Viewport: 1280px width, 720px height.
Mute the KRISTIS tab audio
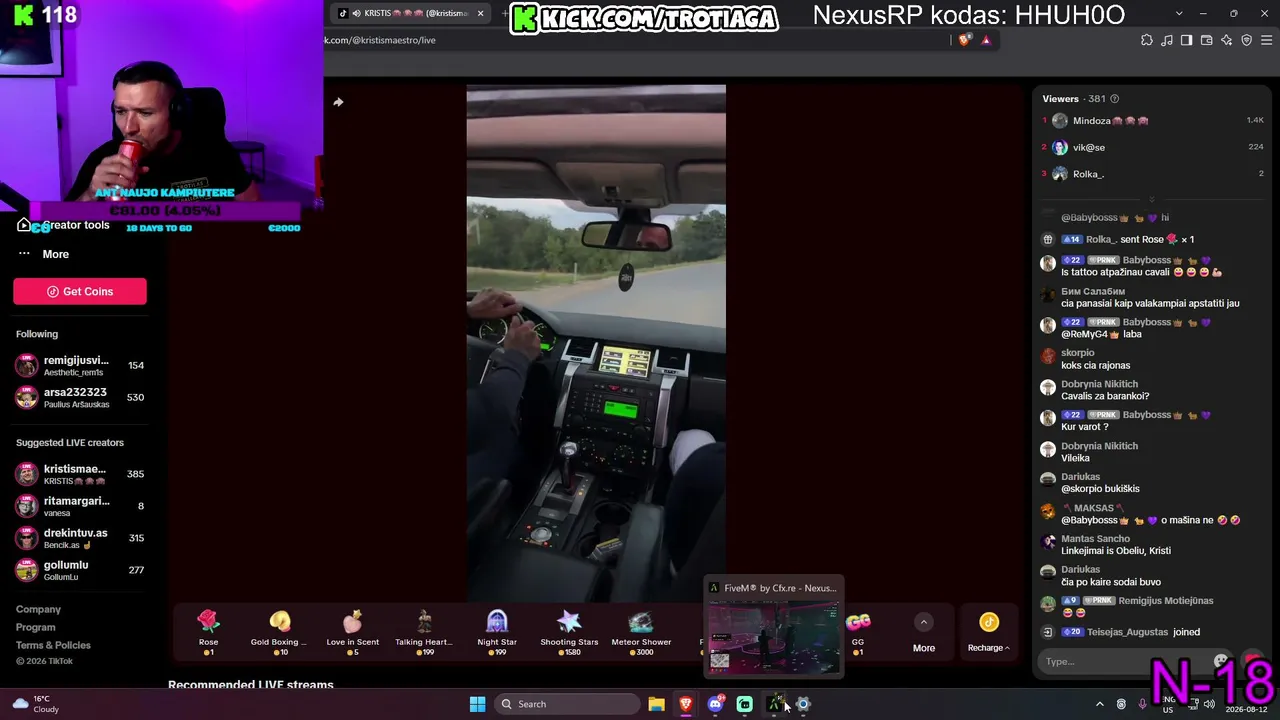357,13
